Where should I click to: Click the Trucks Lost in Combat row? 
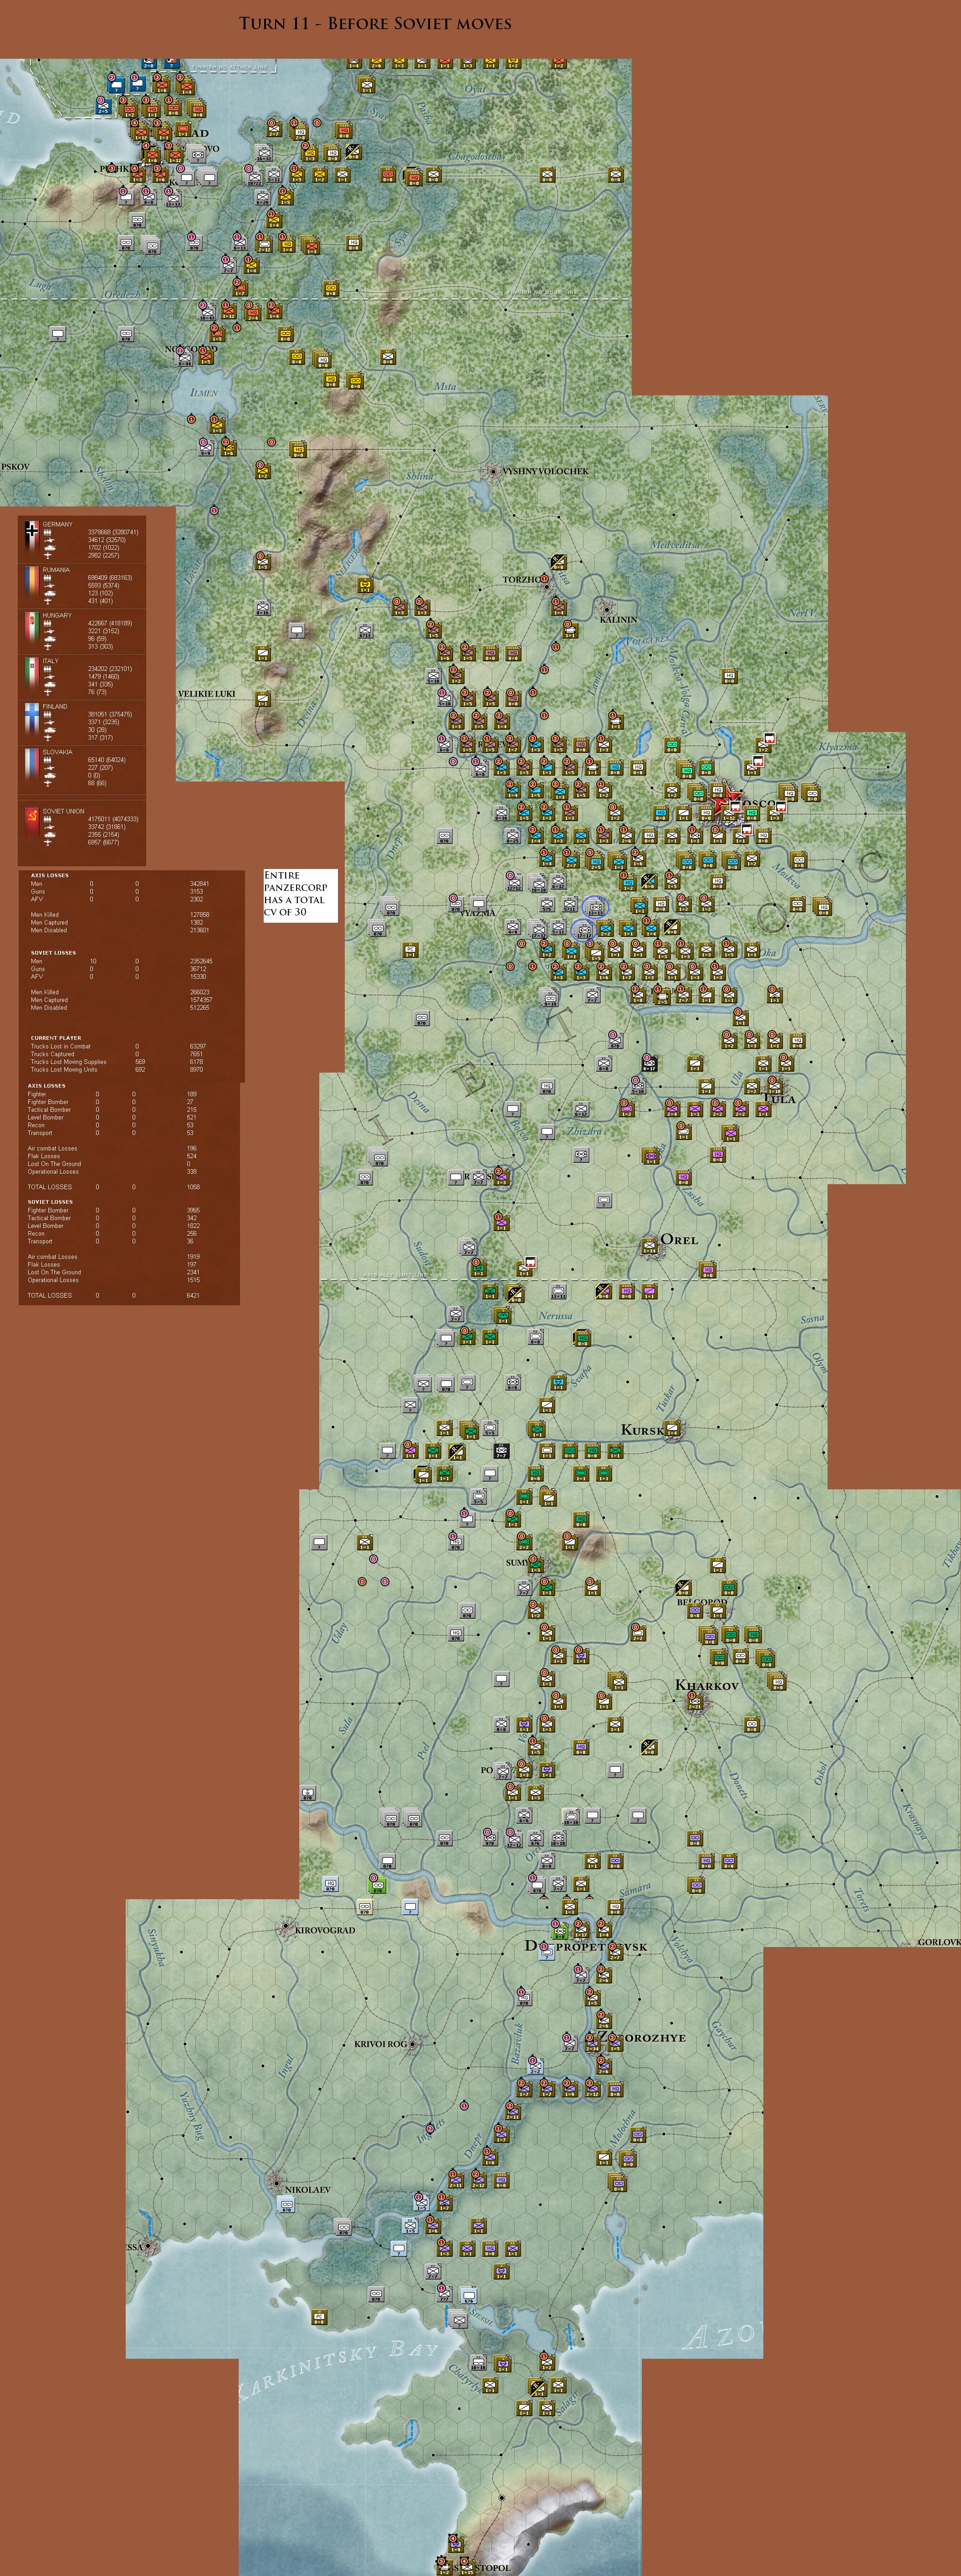pos(118,1046)
